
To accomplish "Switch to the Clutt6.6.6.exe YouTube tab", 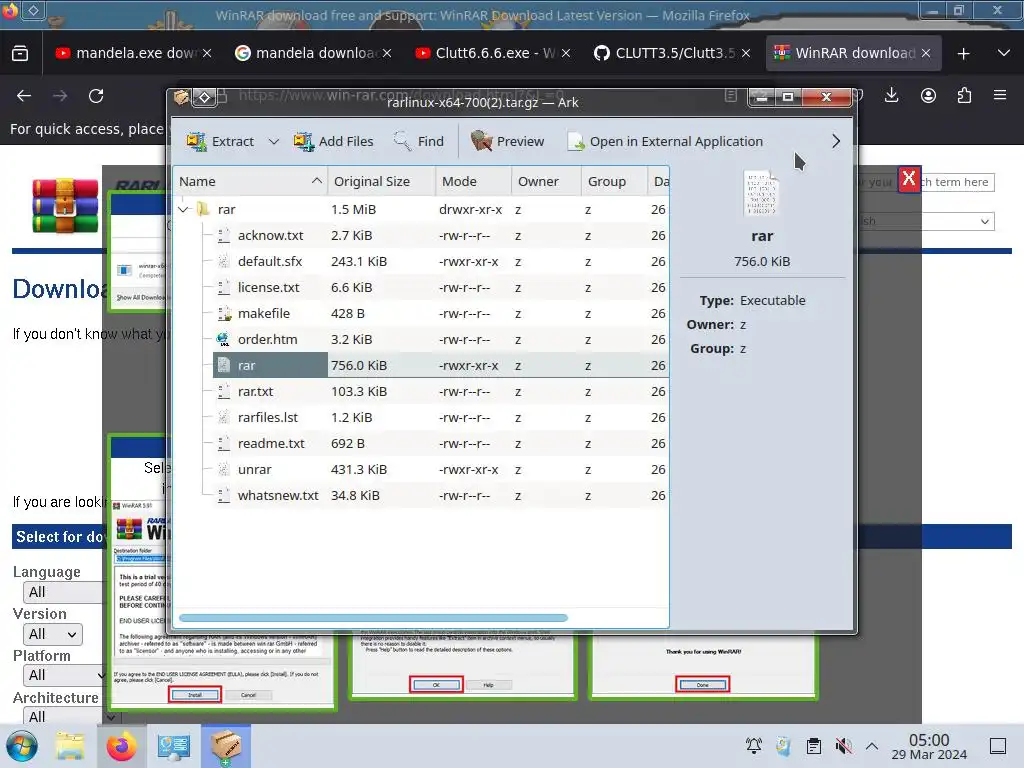I will (x=493, y=53).
